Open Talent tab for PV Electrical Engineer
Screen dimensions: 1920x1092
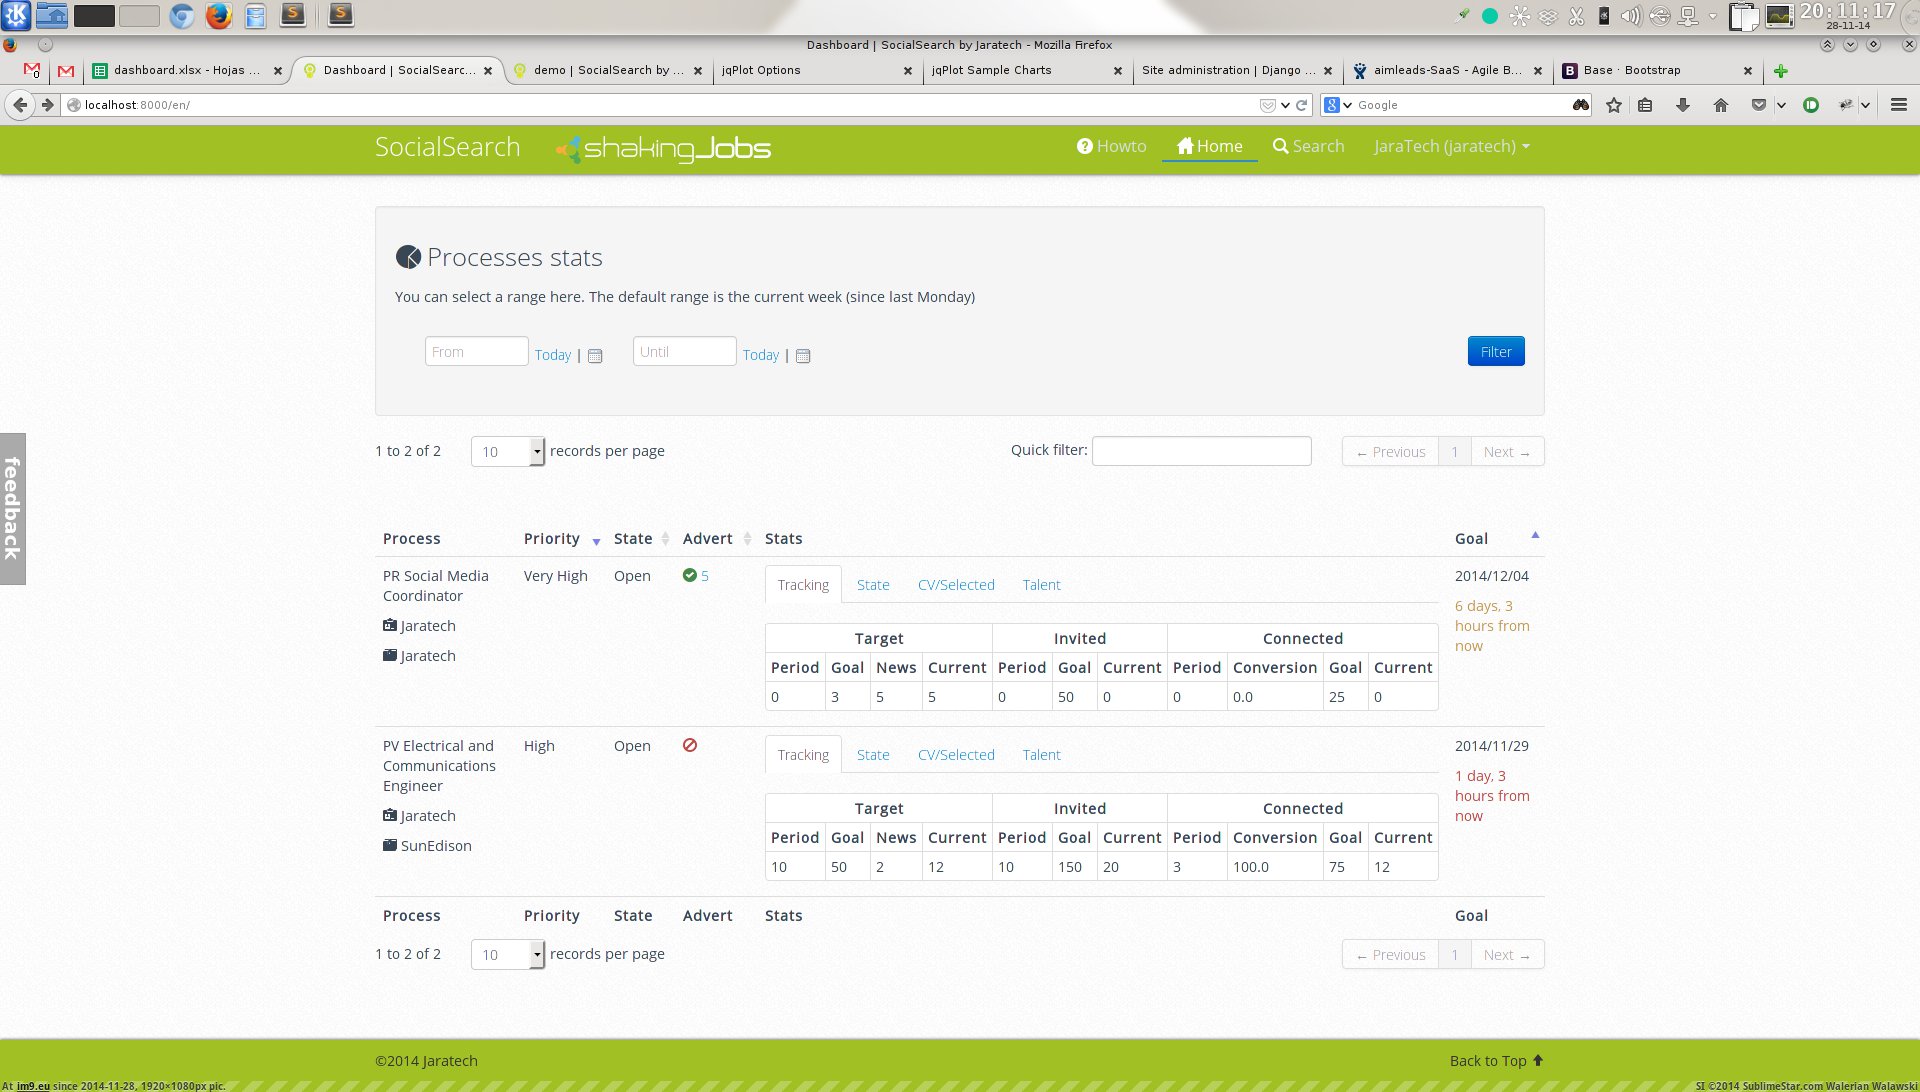pyautogui.click(x=1041, y=755)
